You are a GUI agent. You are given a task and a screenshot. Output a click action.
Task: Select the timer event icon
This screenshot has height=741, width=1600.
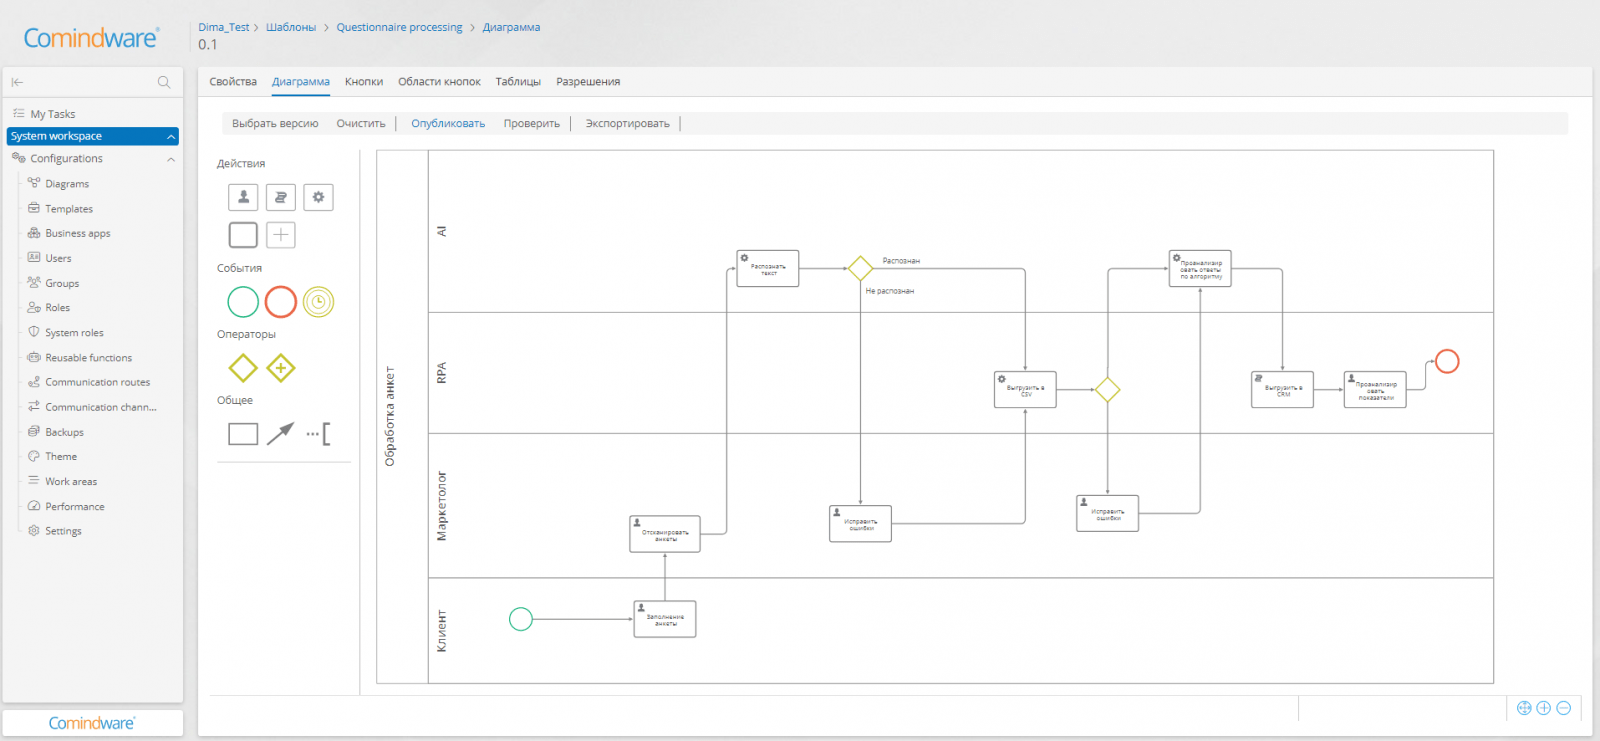318,302
